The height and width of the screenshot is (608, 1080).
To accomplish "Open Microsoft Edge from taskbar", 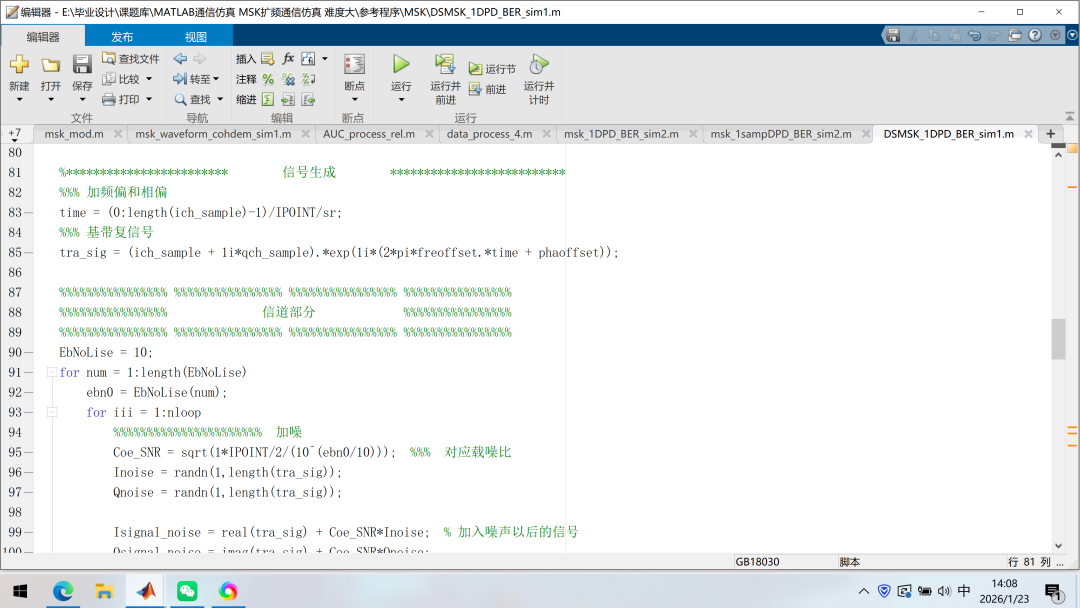I will (63, 591).
